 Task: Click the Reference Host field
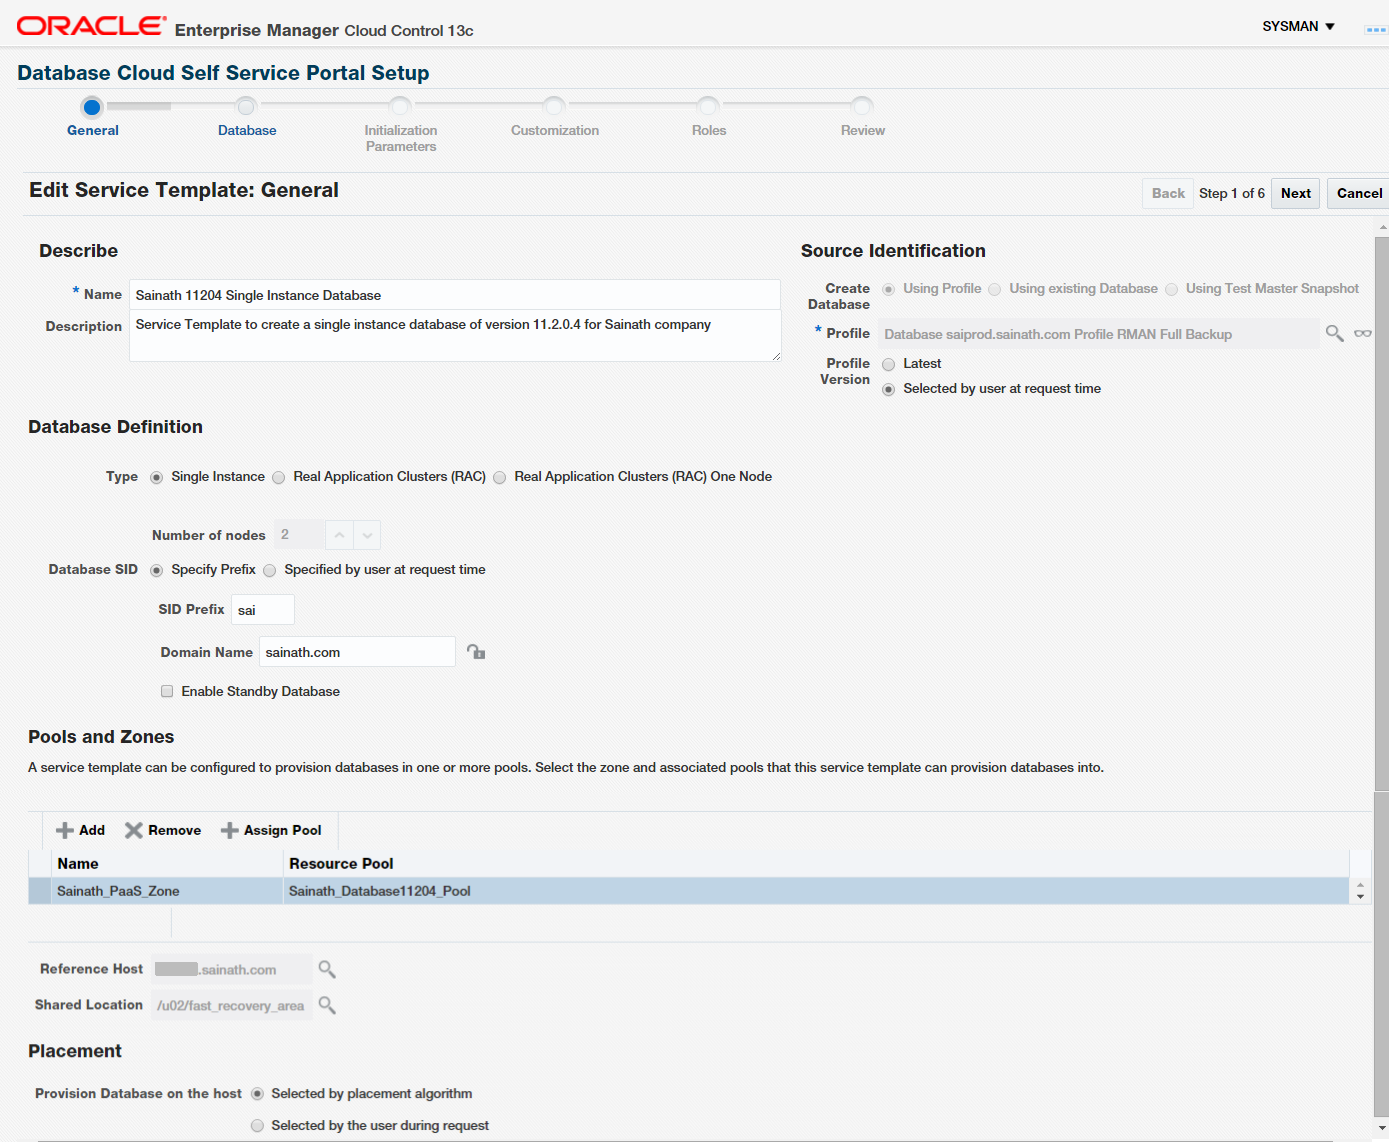[232, 969]
